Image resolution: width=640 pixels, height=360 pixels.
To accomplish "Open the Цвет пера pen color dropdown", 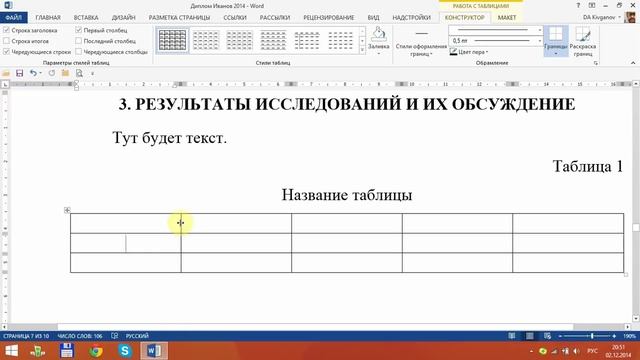I will (x=469, y=52).
